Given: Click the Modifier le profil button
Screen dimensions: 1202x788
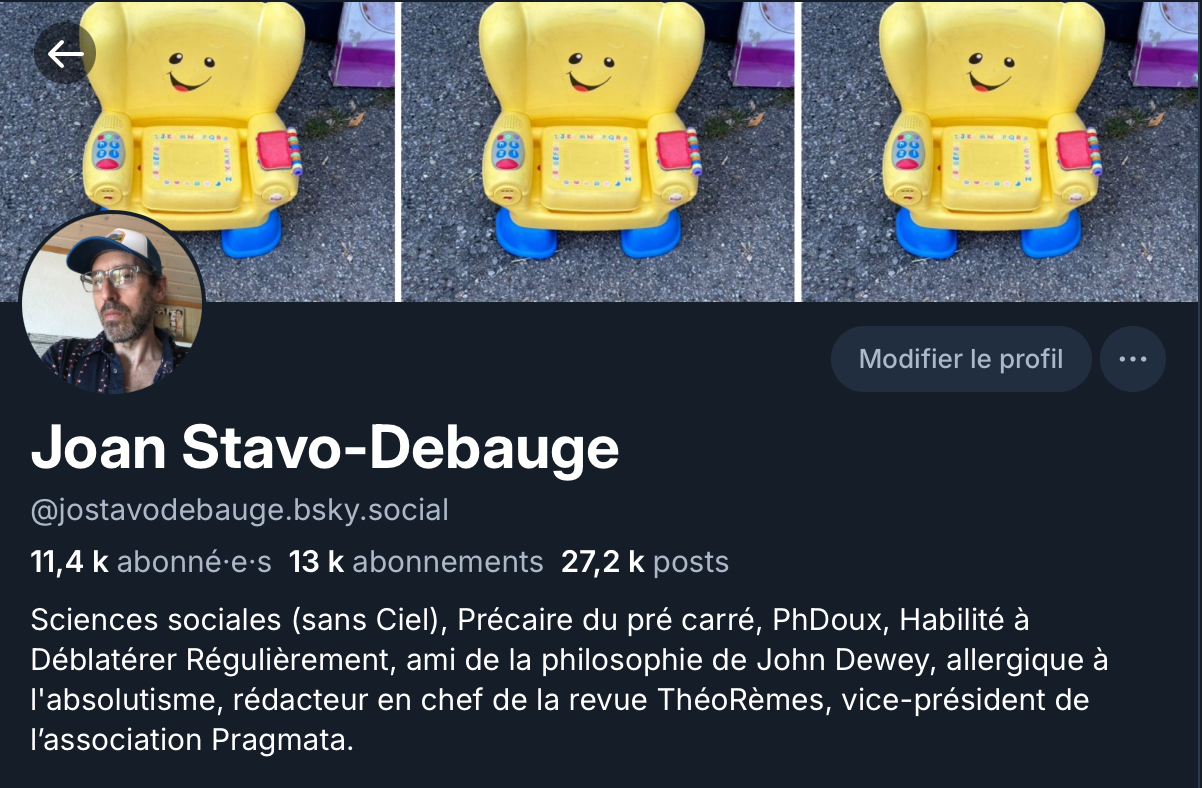Looking at the screenshot, I should coord(960,359).
